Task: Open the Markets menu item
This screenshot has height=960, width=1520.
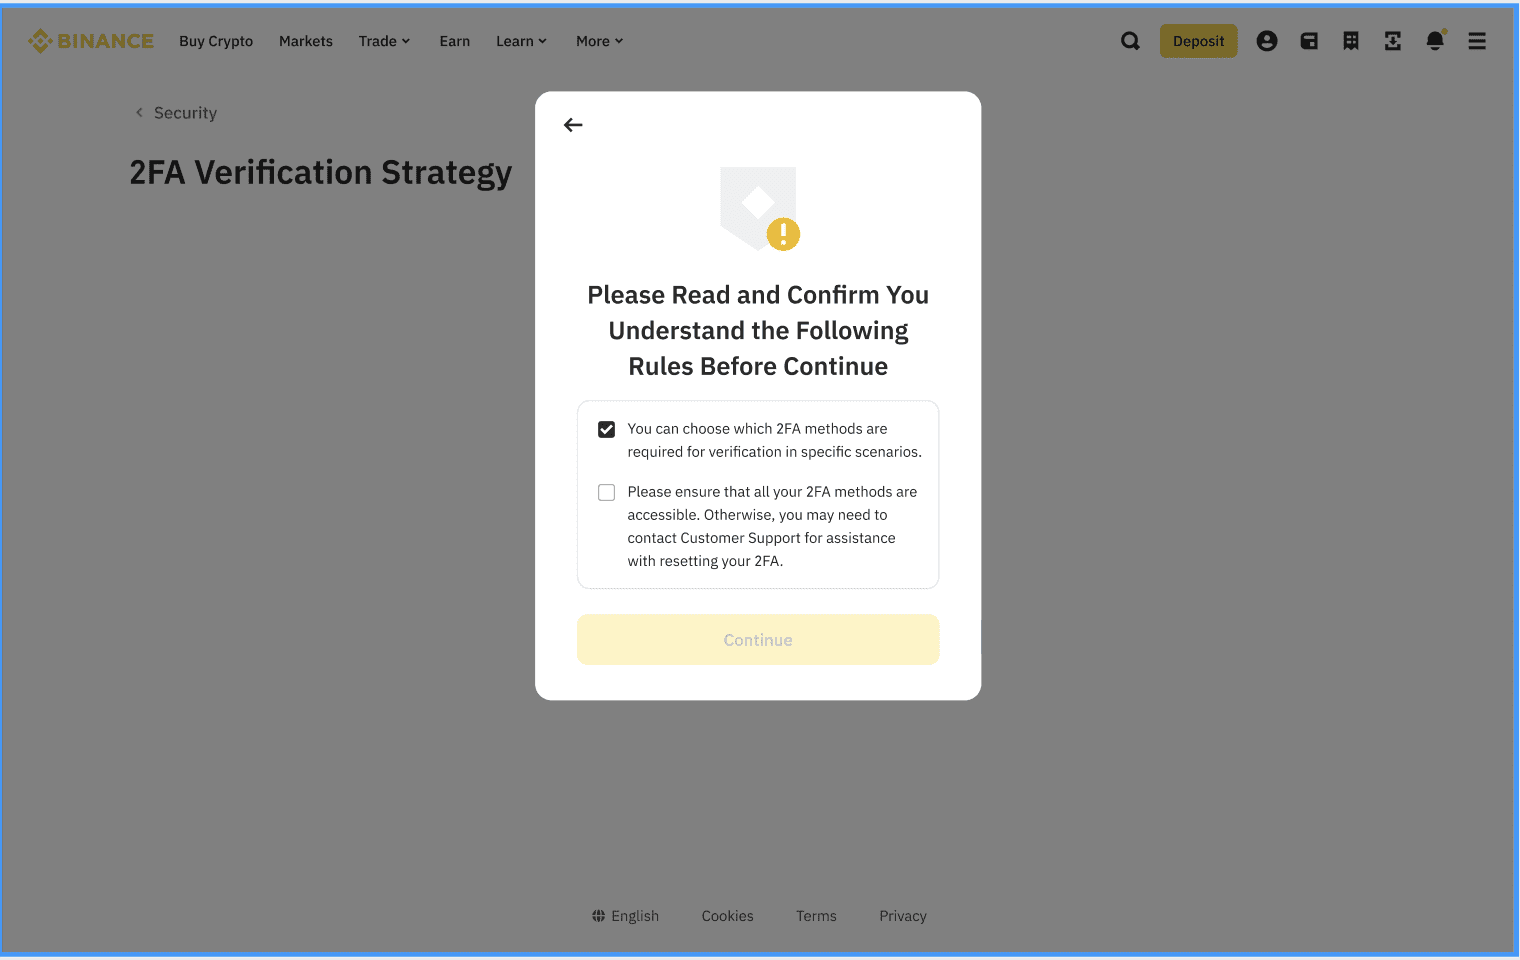Action: 306,41
